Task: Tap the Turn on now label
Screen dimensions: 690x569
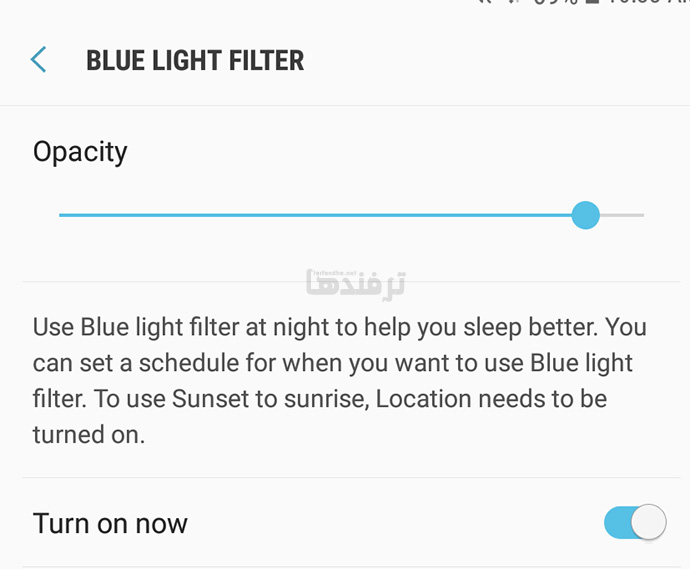Action: point(110,523)
